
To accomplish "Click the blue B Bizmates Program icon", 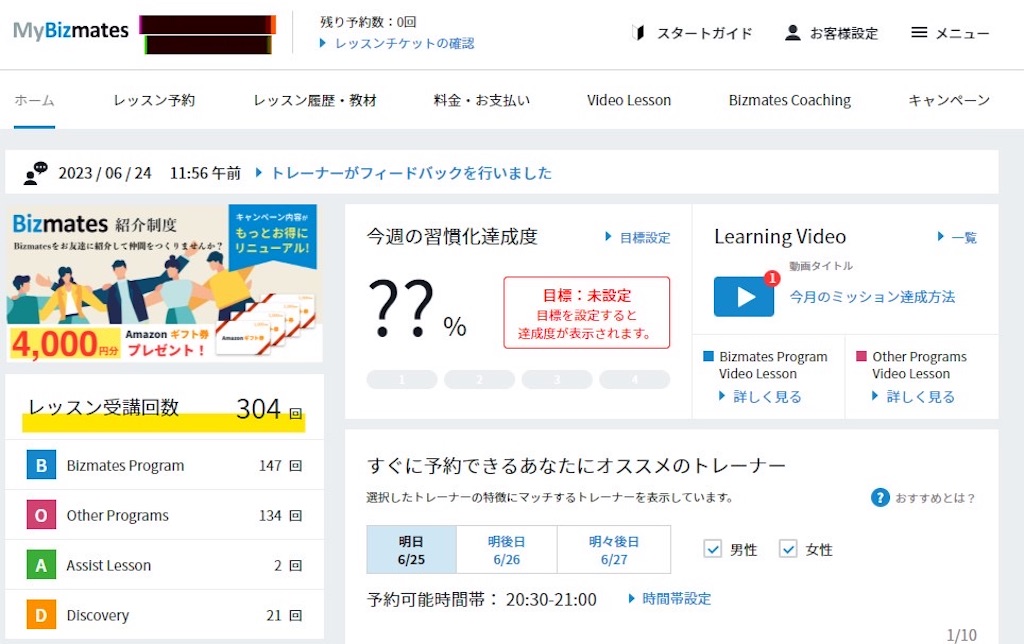I will [41, 465].
